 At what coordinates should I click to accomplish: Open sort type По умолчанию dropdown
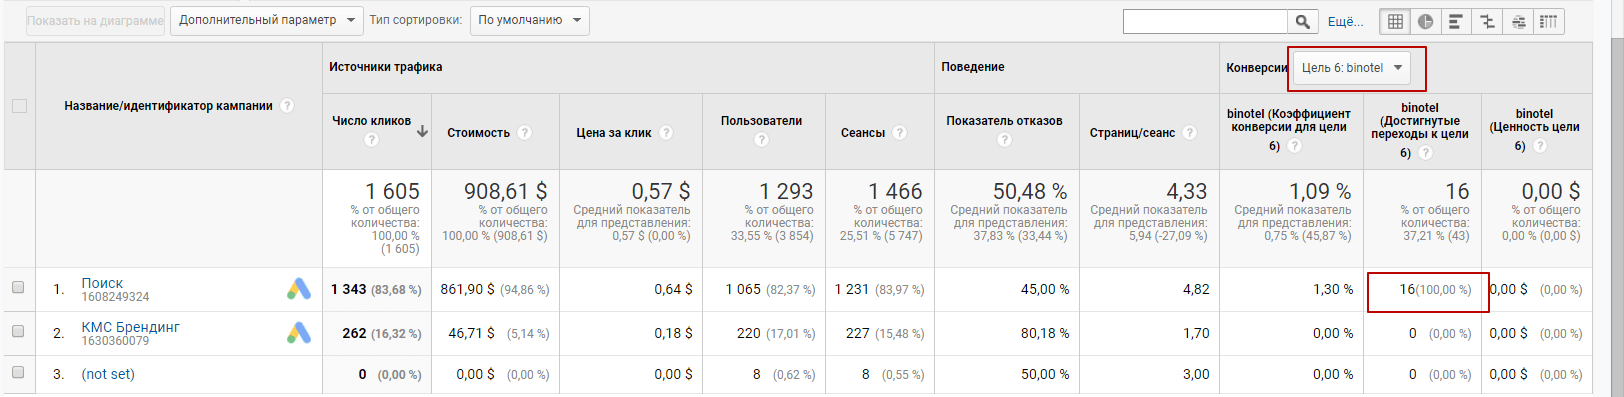pyautogui.click(x=529, y=20)
